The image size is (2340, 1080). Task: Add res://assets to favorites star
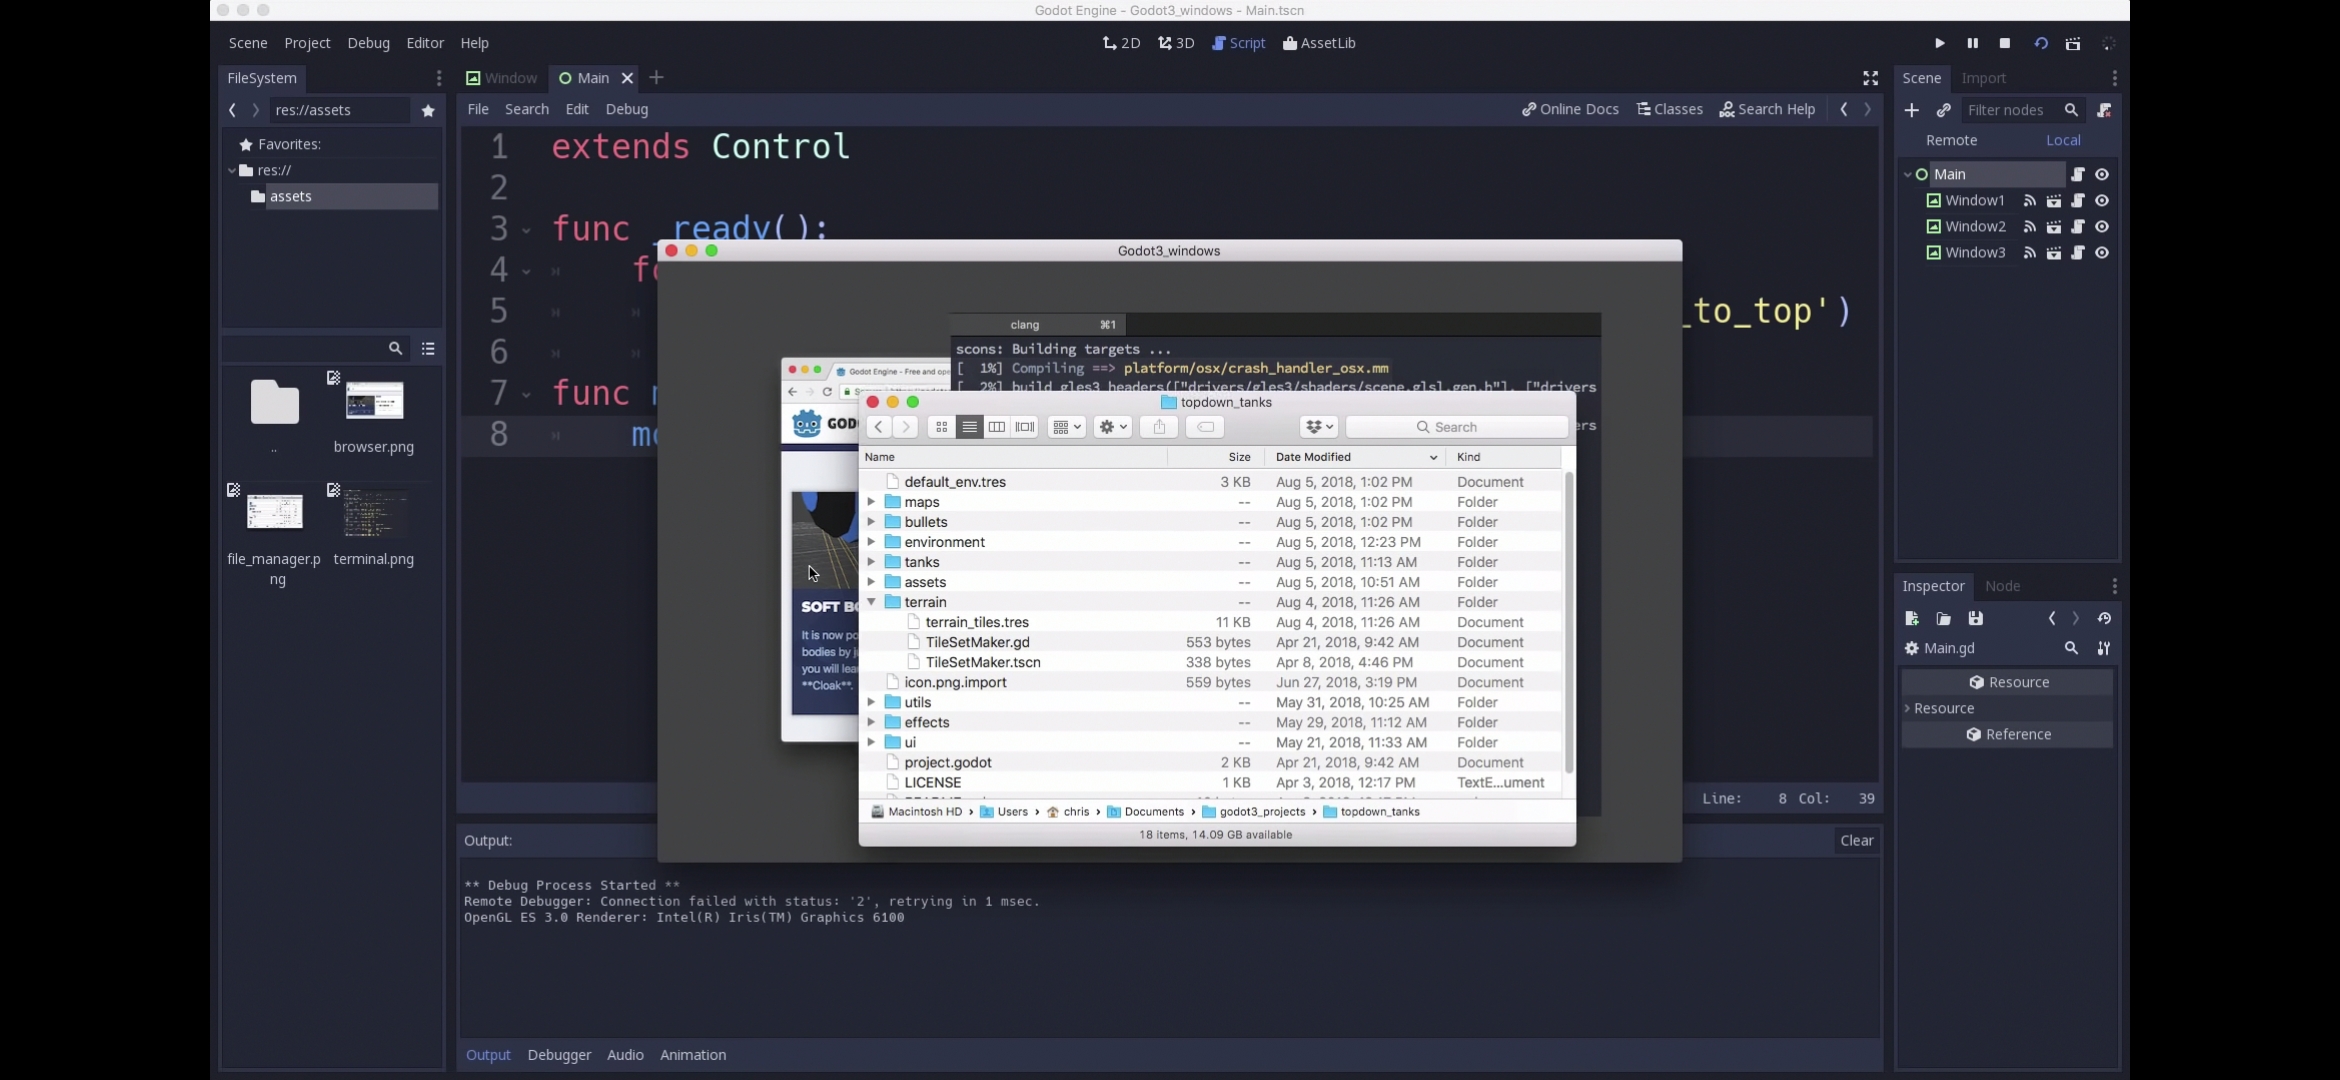[x=428, y=110]
